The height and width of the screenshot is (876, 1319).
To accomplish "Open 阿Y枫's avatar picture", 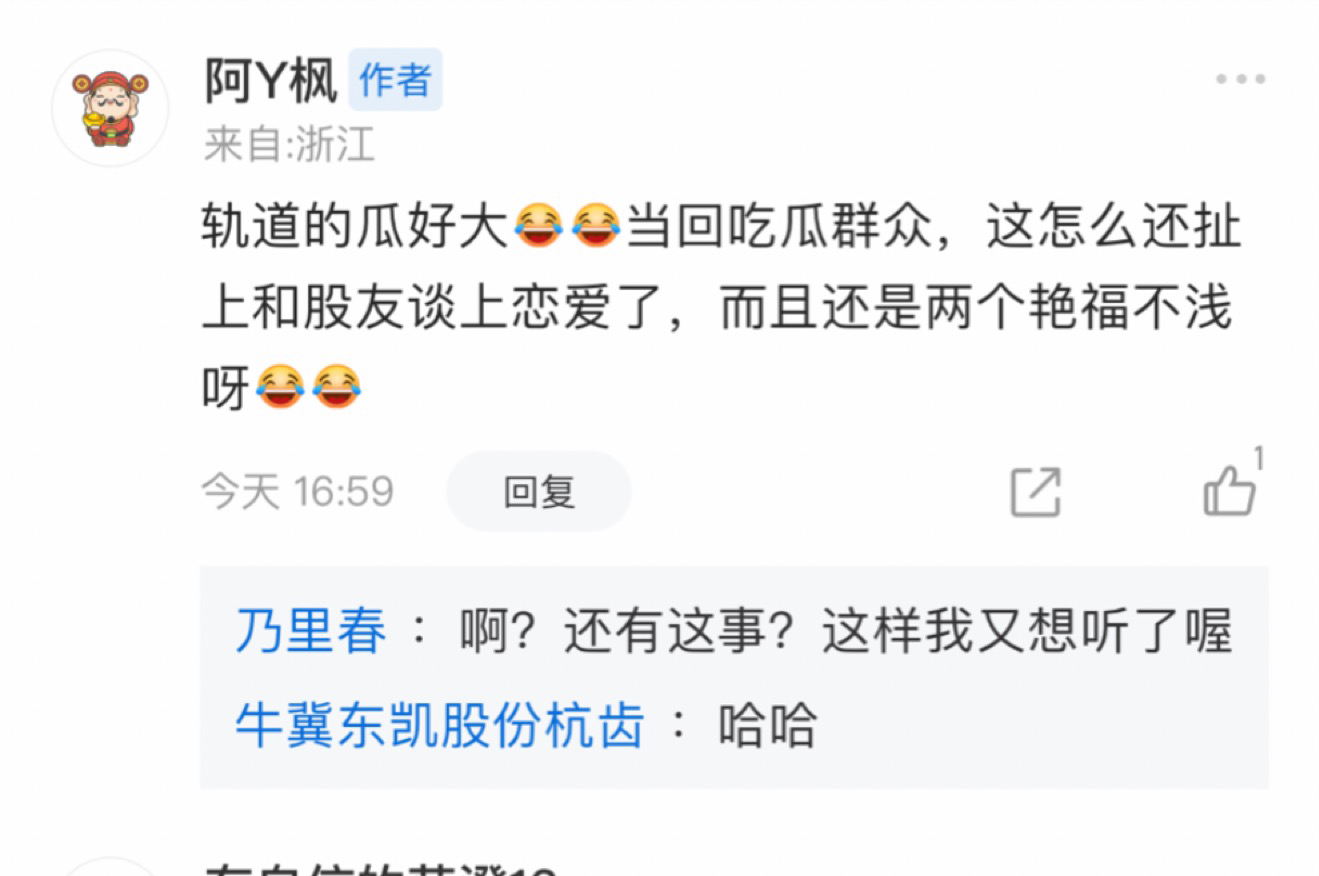I will 110,108.
